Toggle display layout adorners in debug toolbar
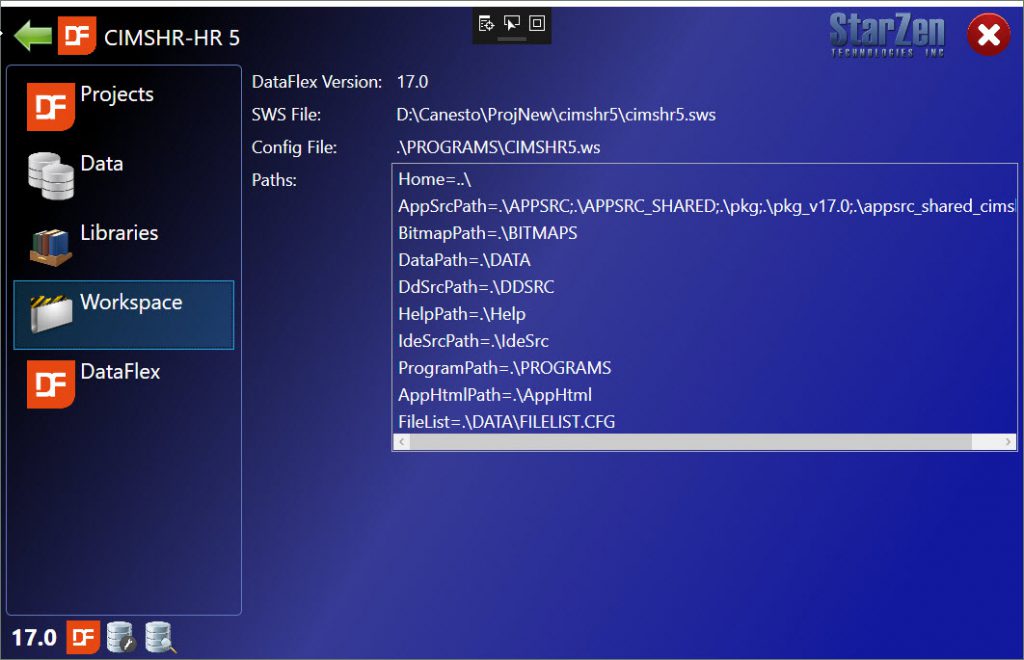Viewport: 1024px width, 660px height. pyautogui.click(x=537, y=23)
